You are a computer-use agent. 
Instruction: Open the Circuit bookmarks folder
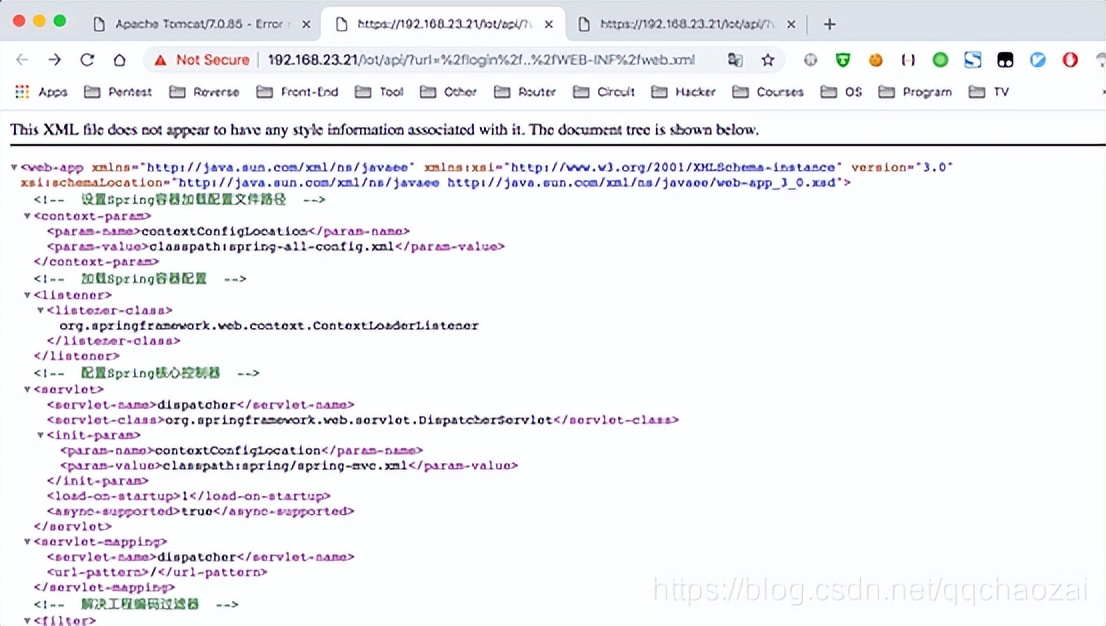coord(604,92)
